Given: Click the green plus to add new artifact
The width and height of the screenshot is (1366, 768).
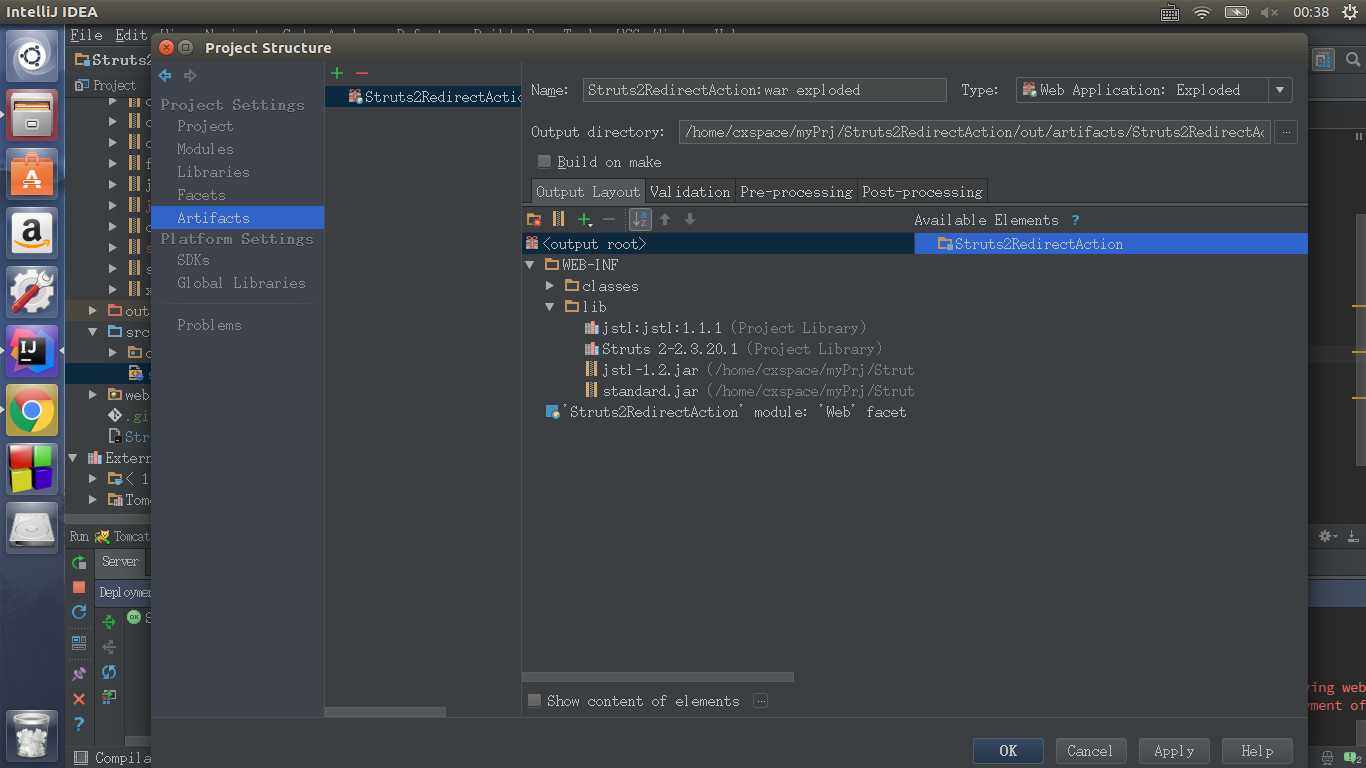Looking at the screenshot, I should click(337, 73).
